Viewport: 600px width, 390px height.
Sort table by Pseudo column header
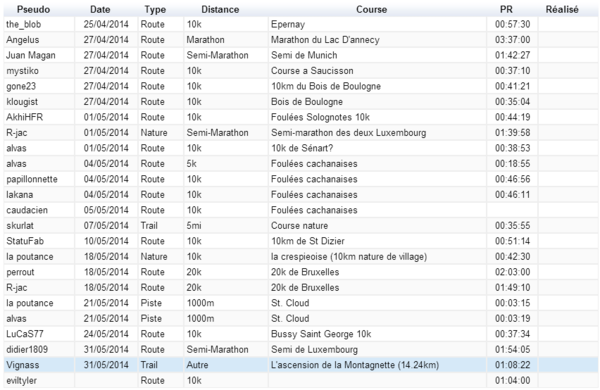point(33,9)
